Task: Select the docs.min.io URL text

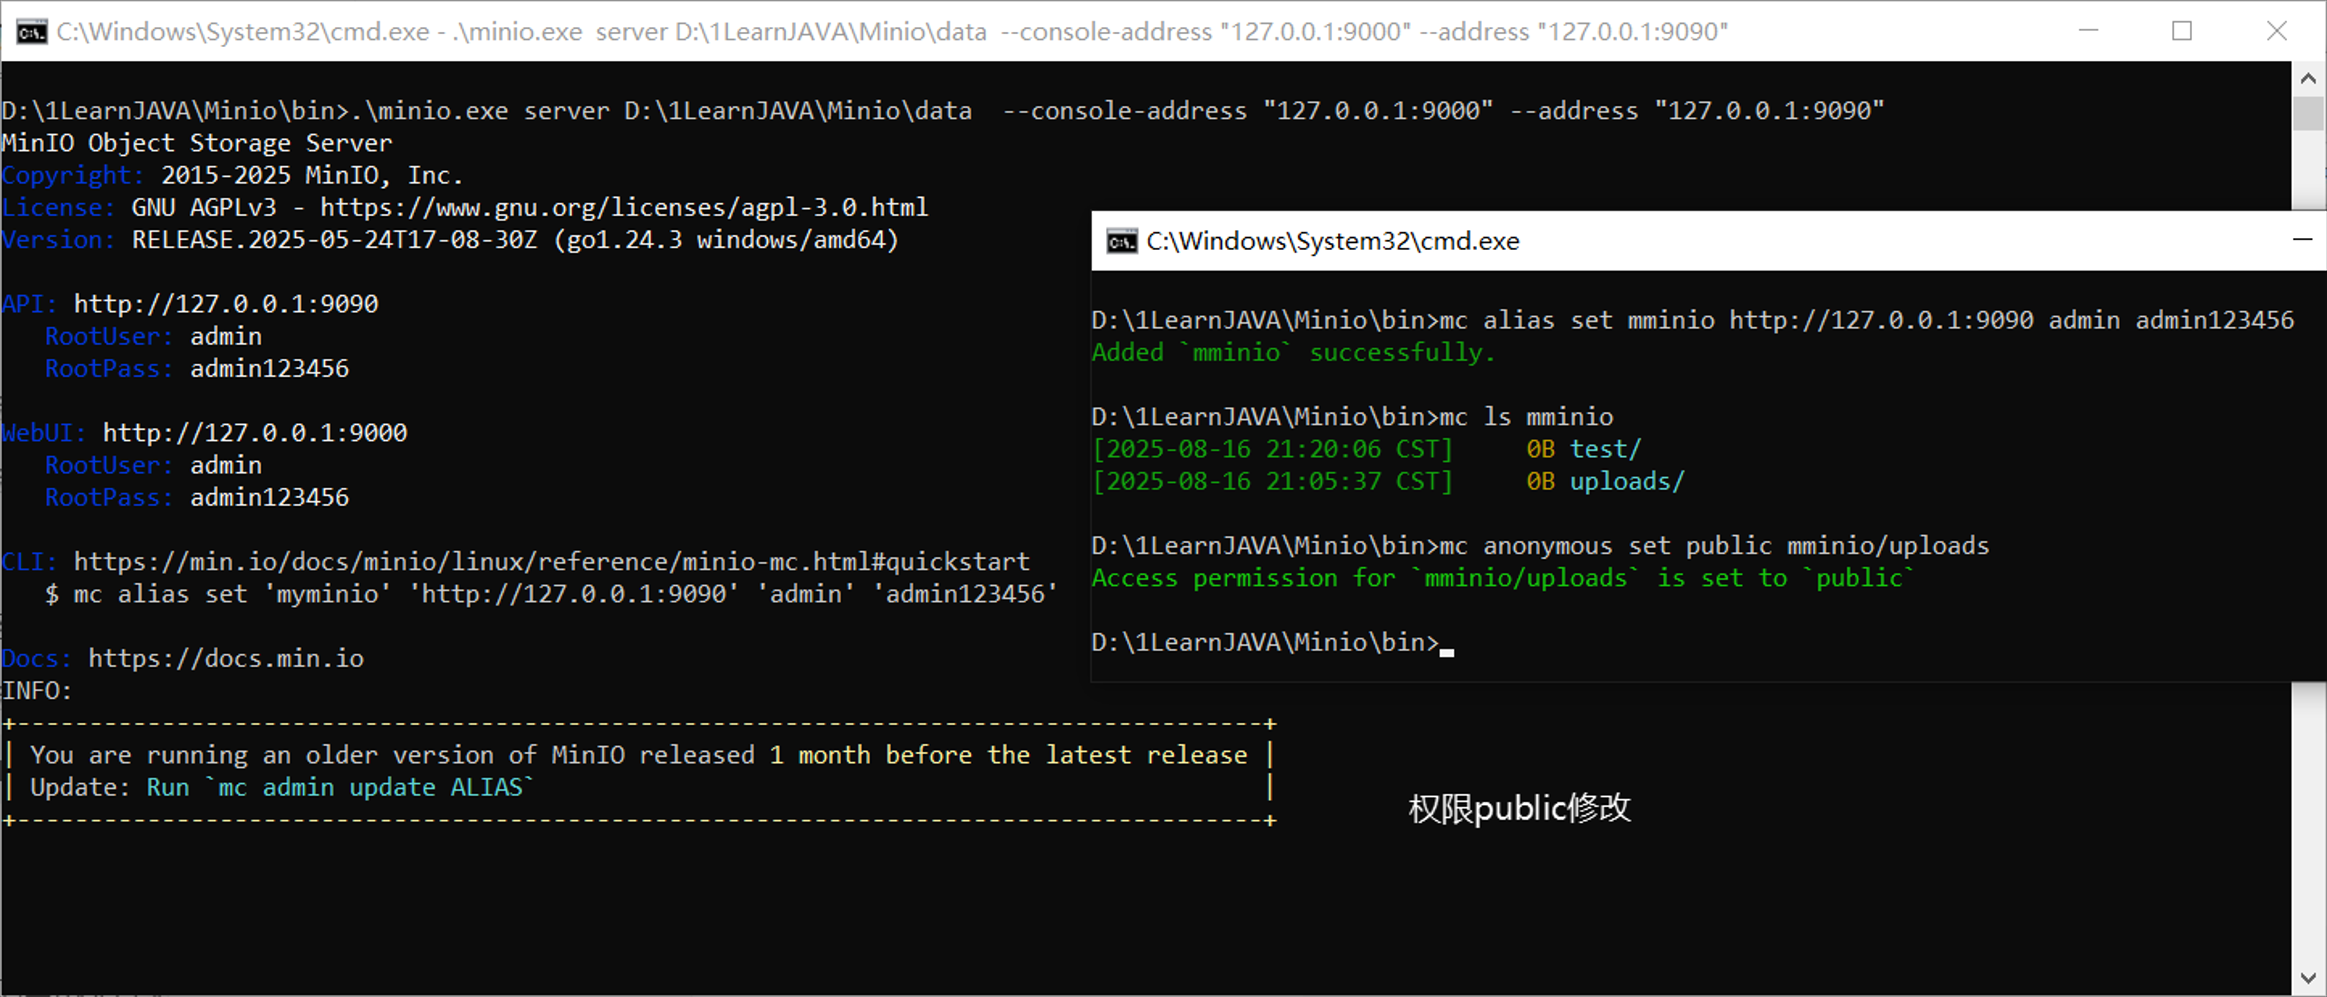Action: point(226,658)
